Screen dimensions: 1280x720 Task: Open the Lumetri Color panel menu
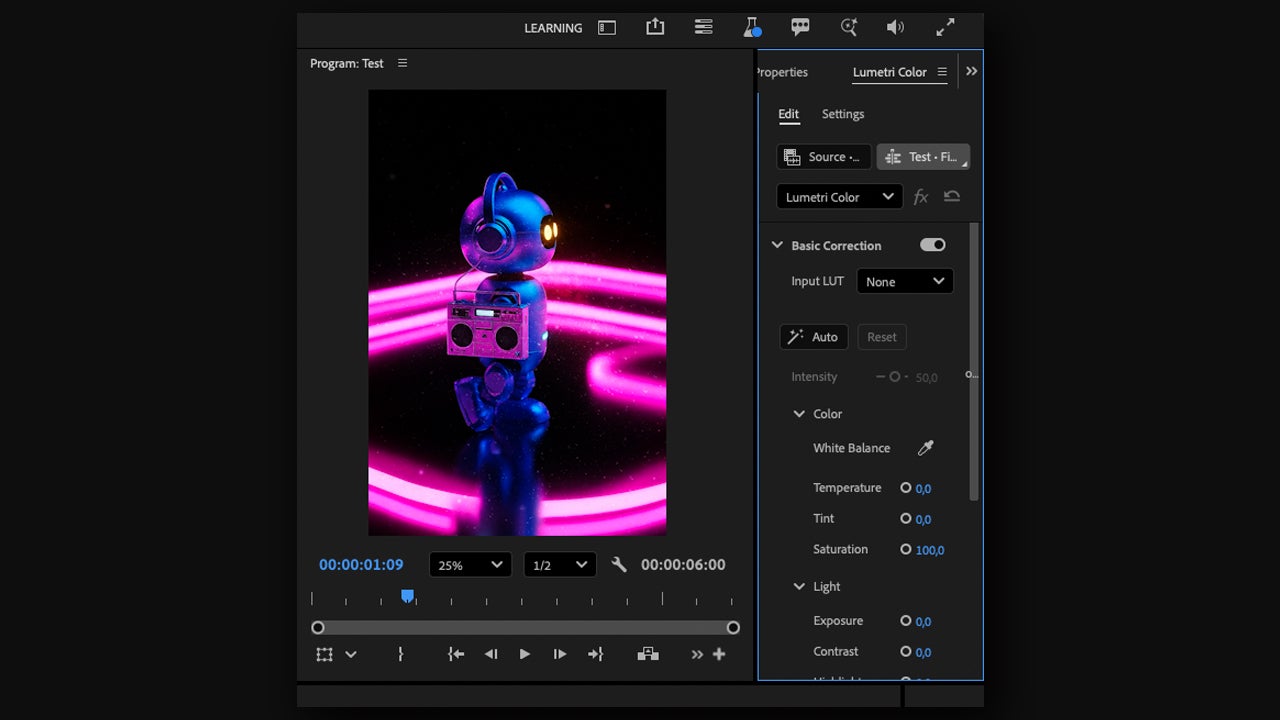[942, 72]
